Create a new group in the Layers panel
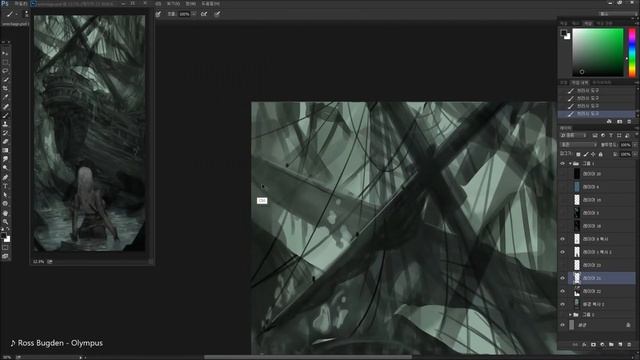 [611, 344]
